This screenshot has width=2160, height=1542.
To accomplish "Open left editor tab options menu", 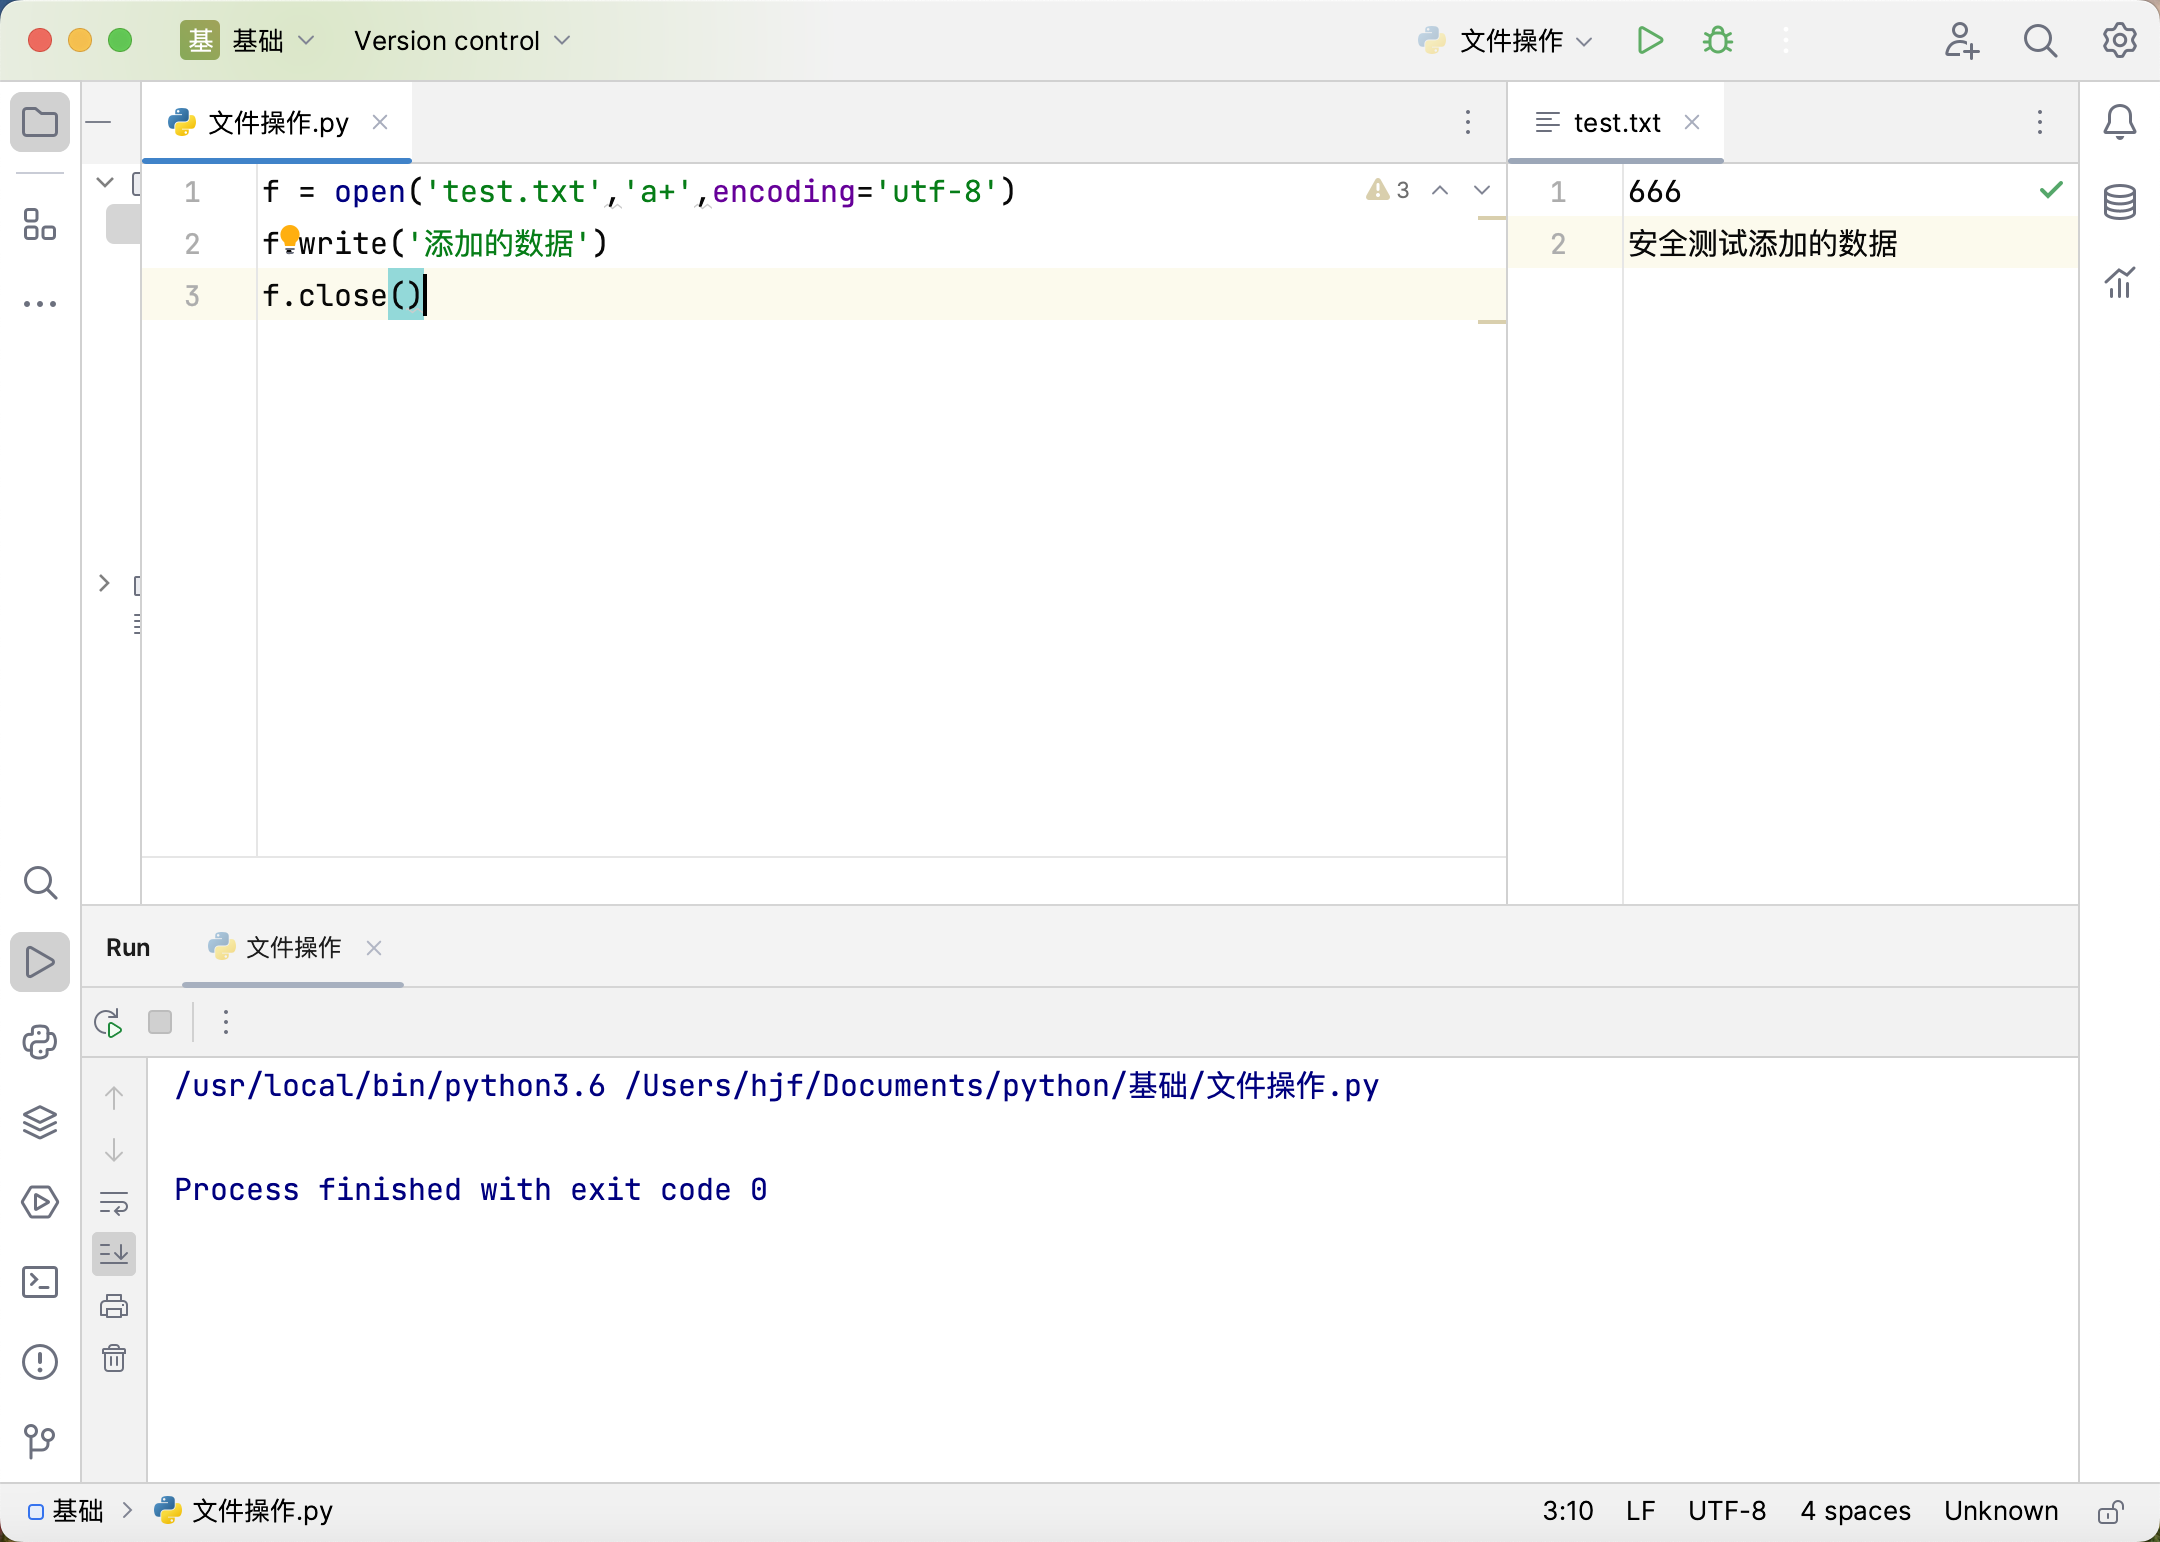I will tap(1468, 123).
